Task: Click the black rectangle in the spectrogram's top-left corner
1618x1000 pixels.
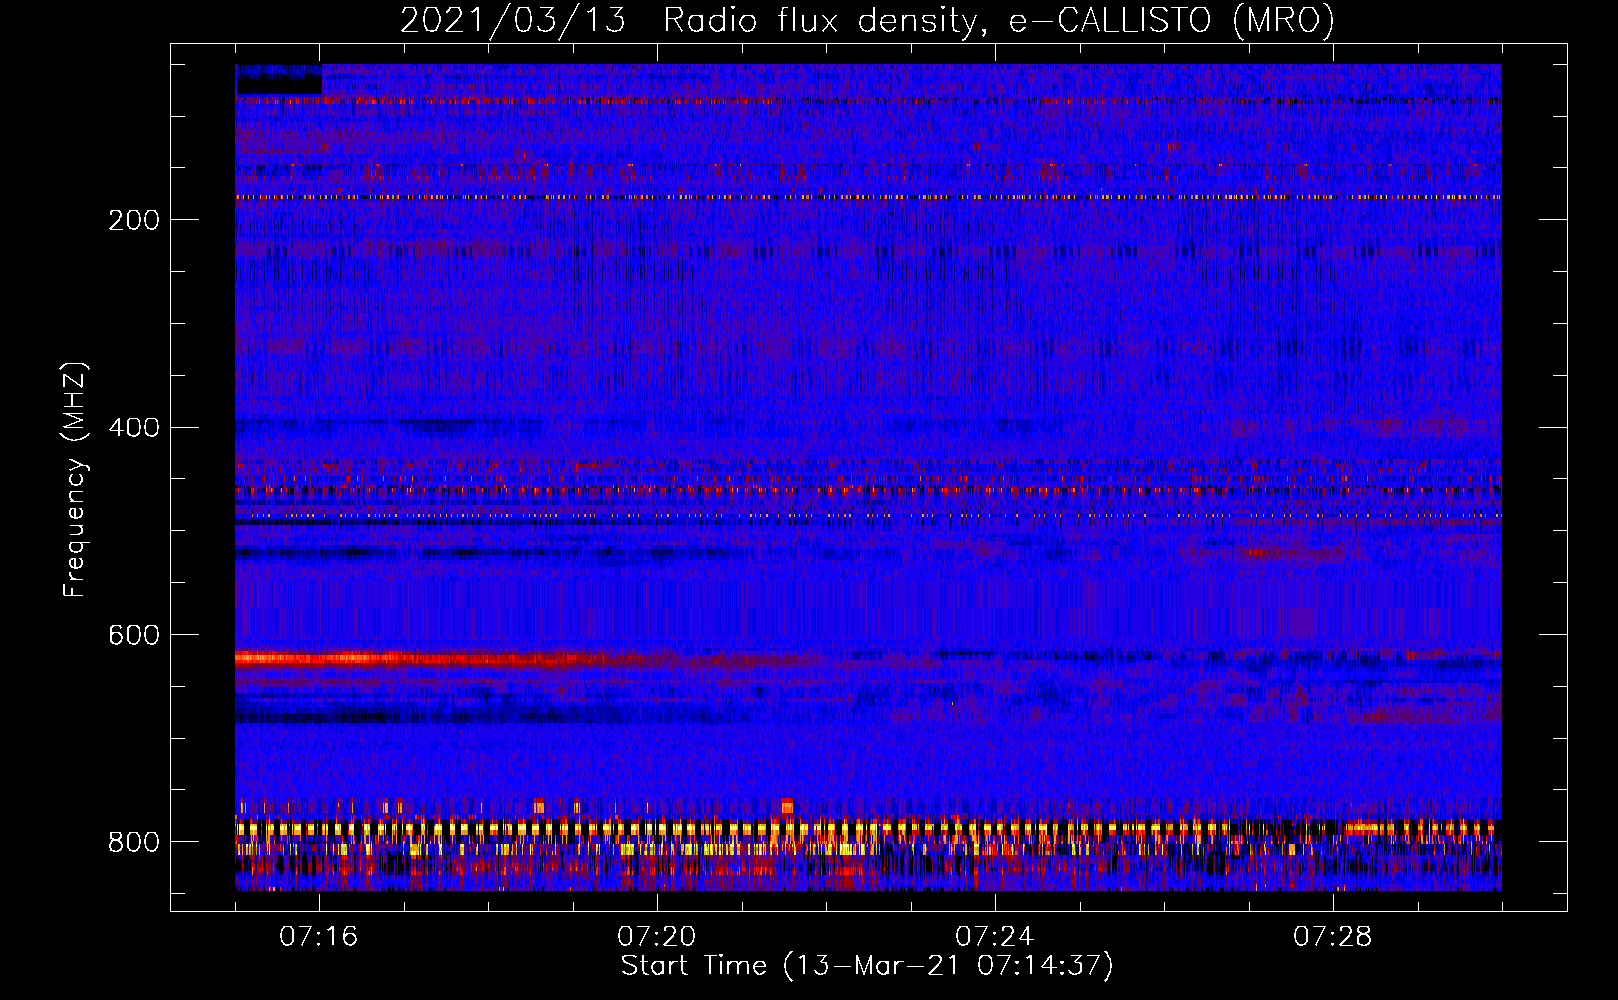Action: click(x=279, y=80)
